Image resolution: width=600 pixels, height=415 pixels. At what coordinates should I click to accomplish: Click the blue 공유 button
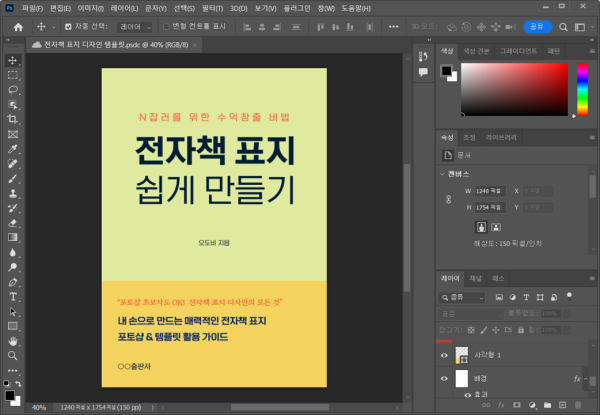(x=538, y=27)
